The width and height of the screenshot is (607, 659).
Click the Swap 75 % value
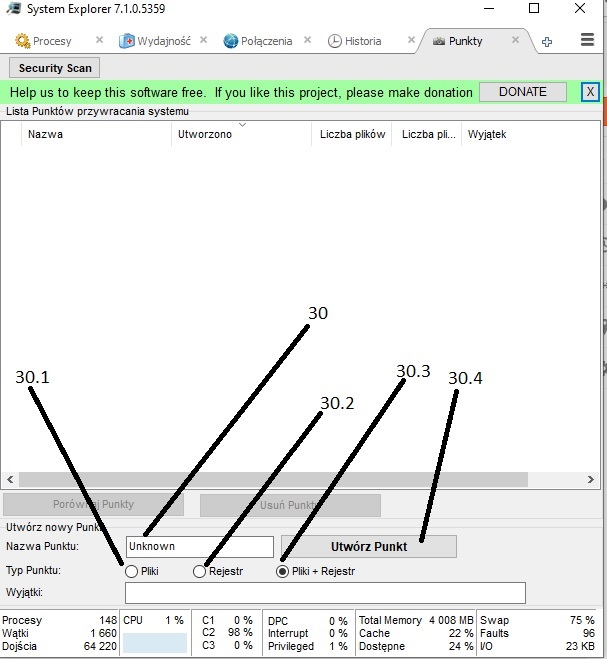582,620
